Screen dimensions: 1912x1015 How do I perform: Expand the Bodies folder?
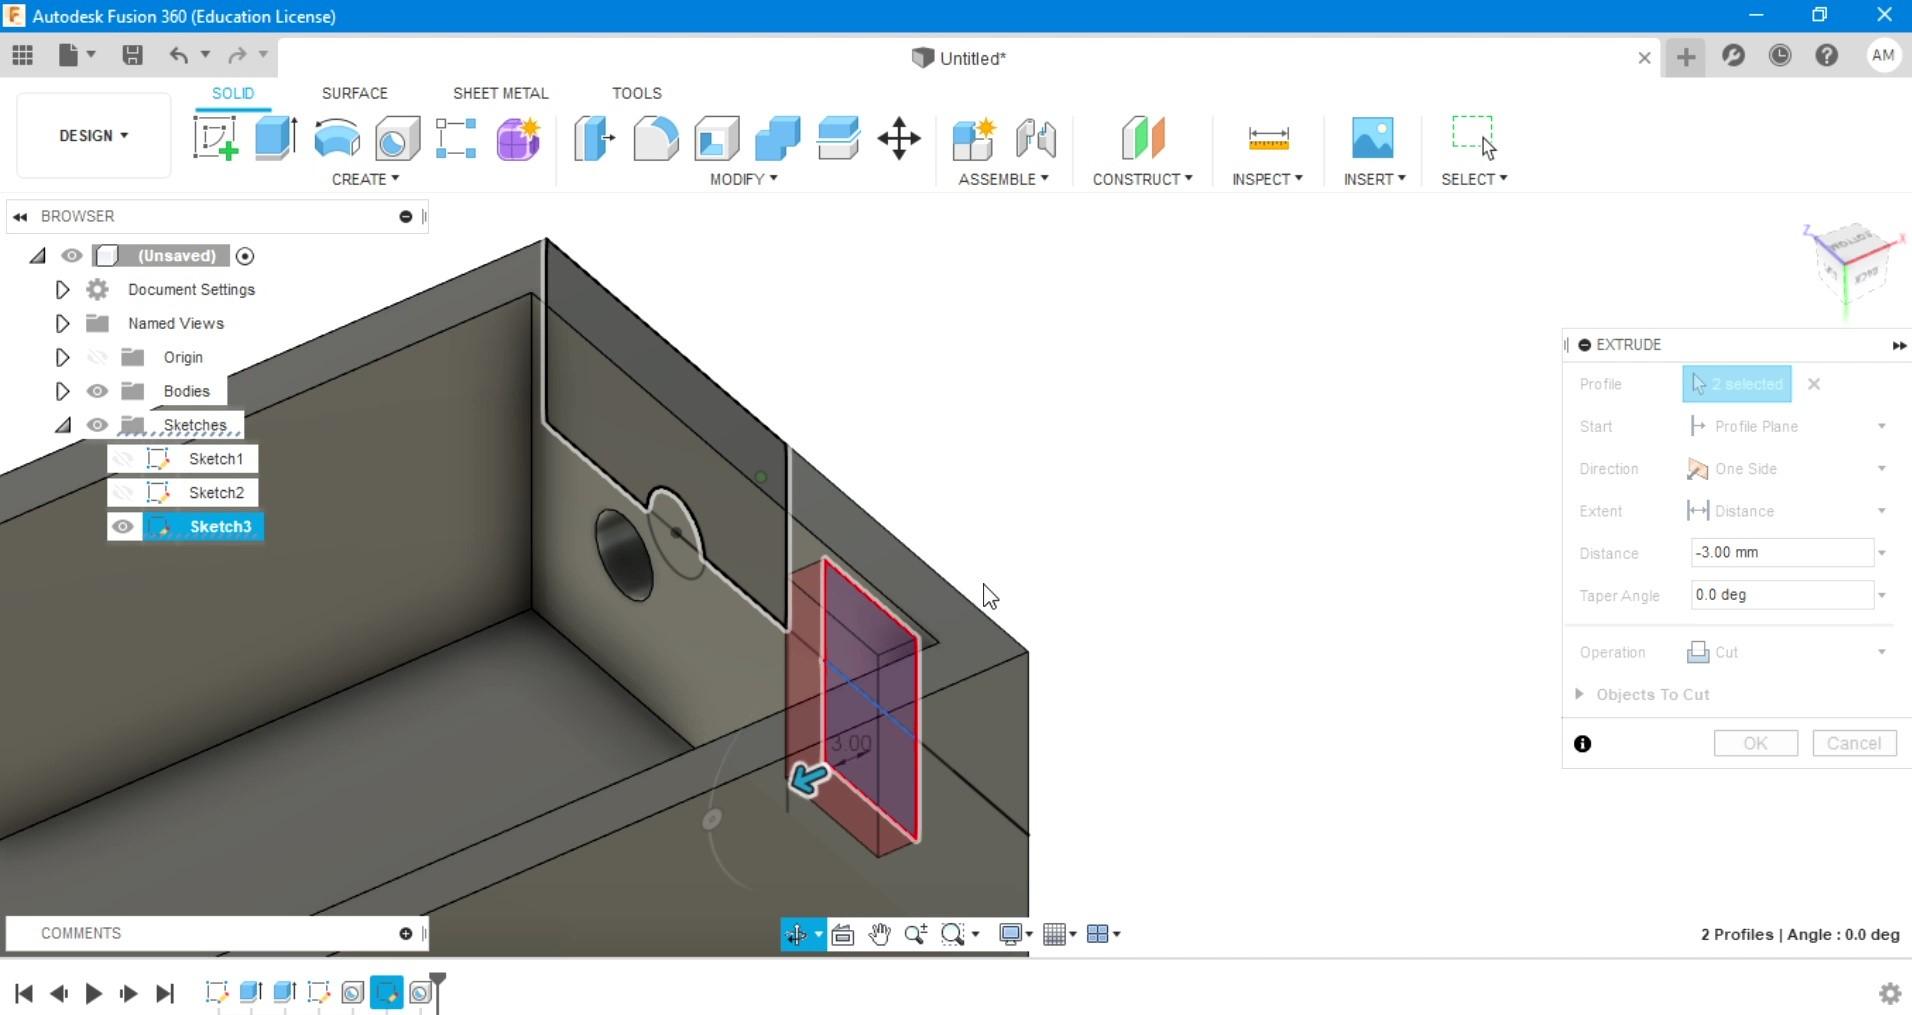62,391
